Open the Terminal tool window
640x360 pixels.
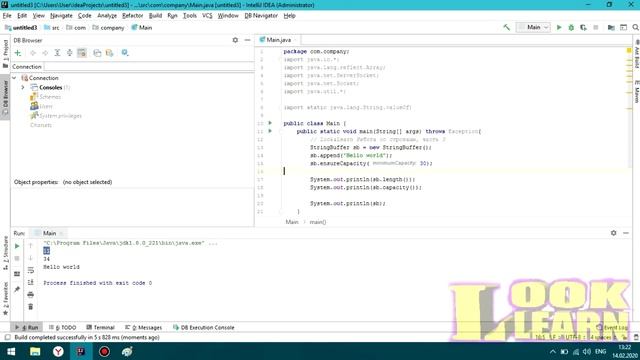click(x=100, y=327)
